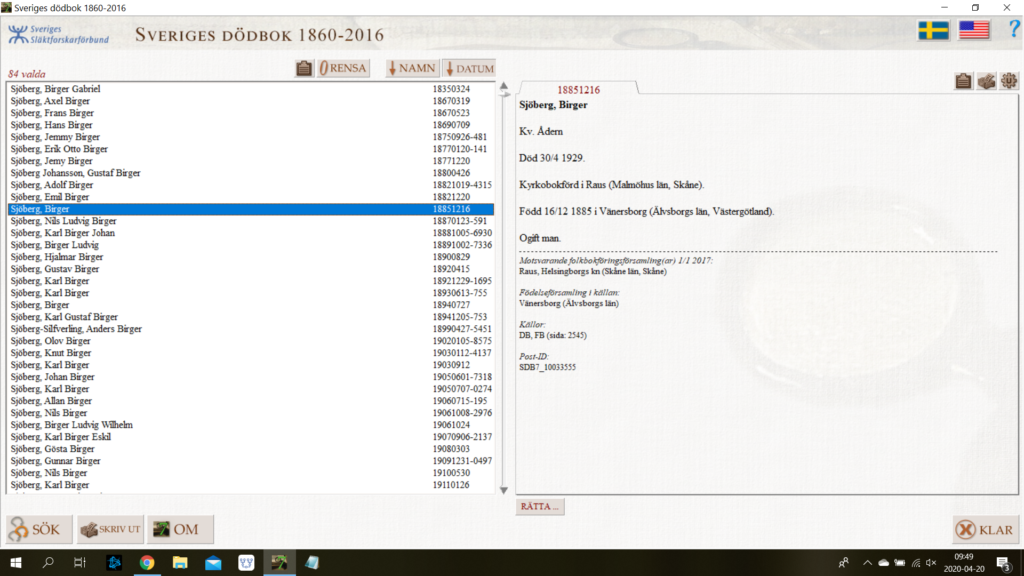This screenshot has height=576, width=1024.
Task: Finish with the KLAR button
Action: (x=985, y=530)
